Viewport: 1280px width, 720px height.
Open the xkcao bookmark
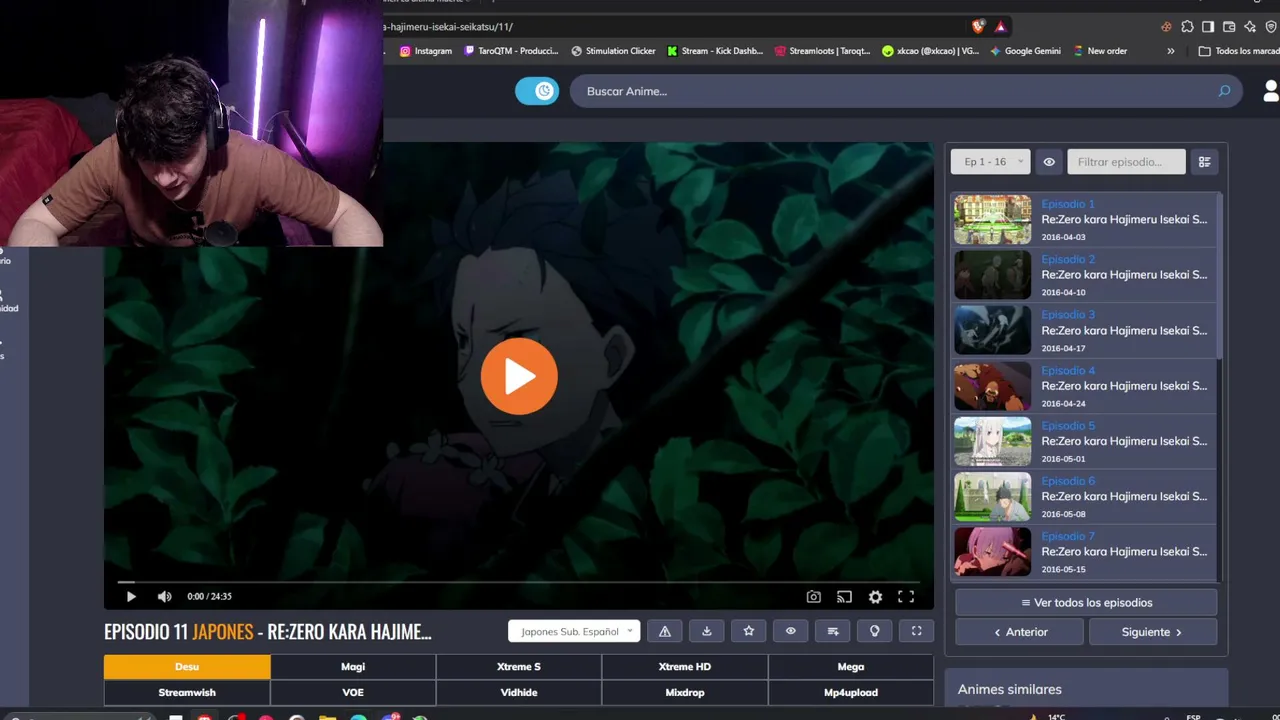click(x=931, y=51)
